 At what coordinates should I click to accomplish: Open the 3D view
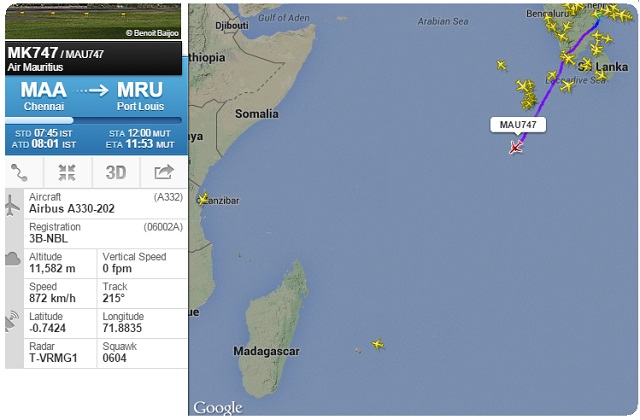click(x=115, y=171)
